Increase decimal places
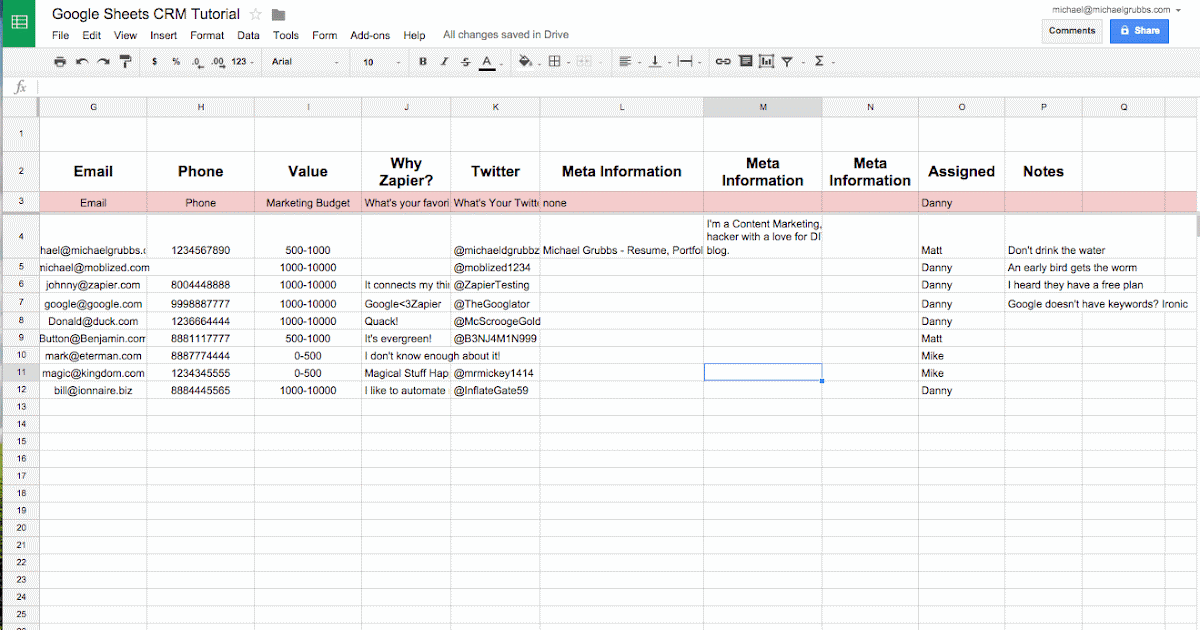Image resolution: width=1200 pixels, height=630 pixels. [x=217, y=62]
